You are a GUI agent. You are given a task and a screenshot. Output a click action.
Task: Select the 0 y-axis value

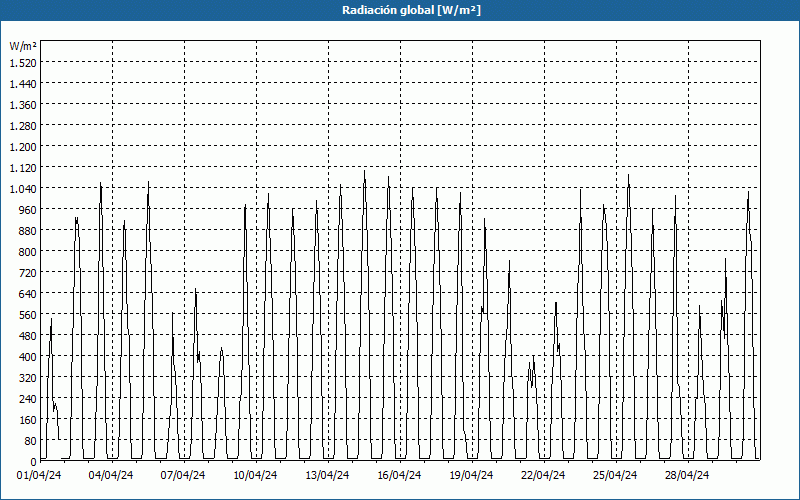[x=34, y=462]
